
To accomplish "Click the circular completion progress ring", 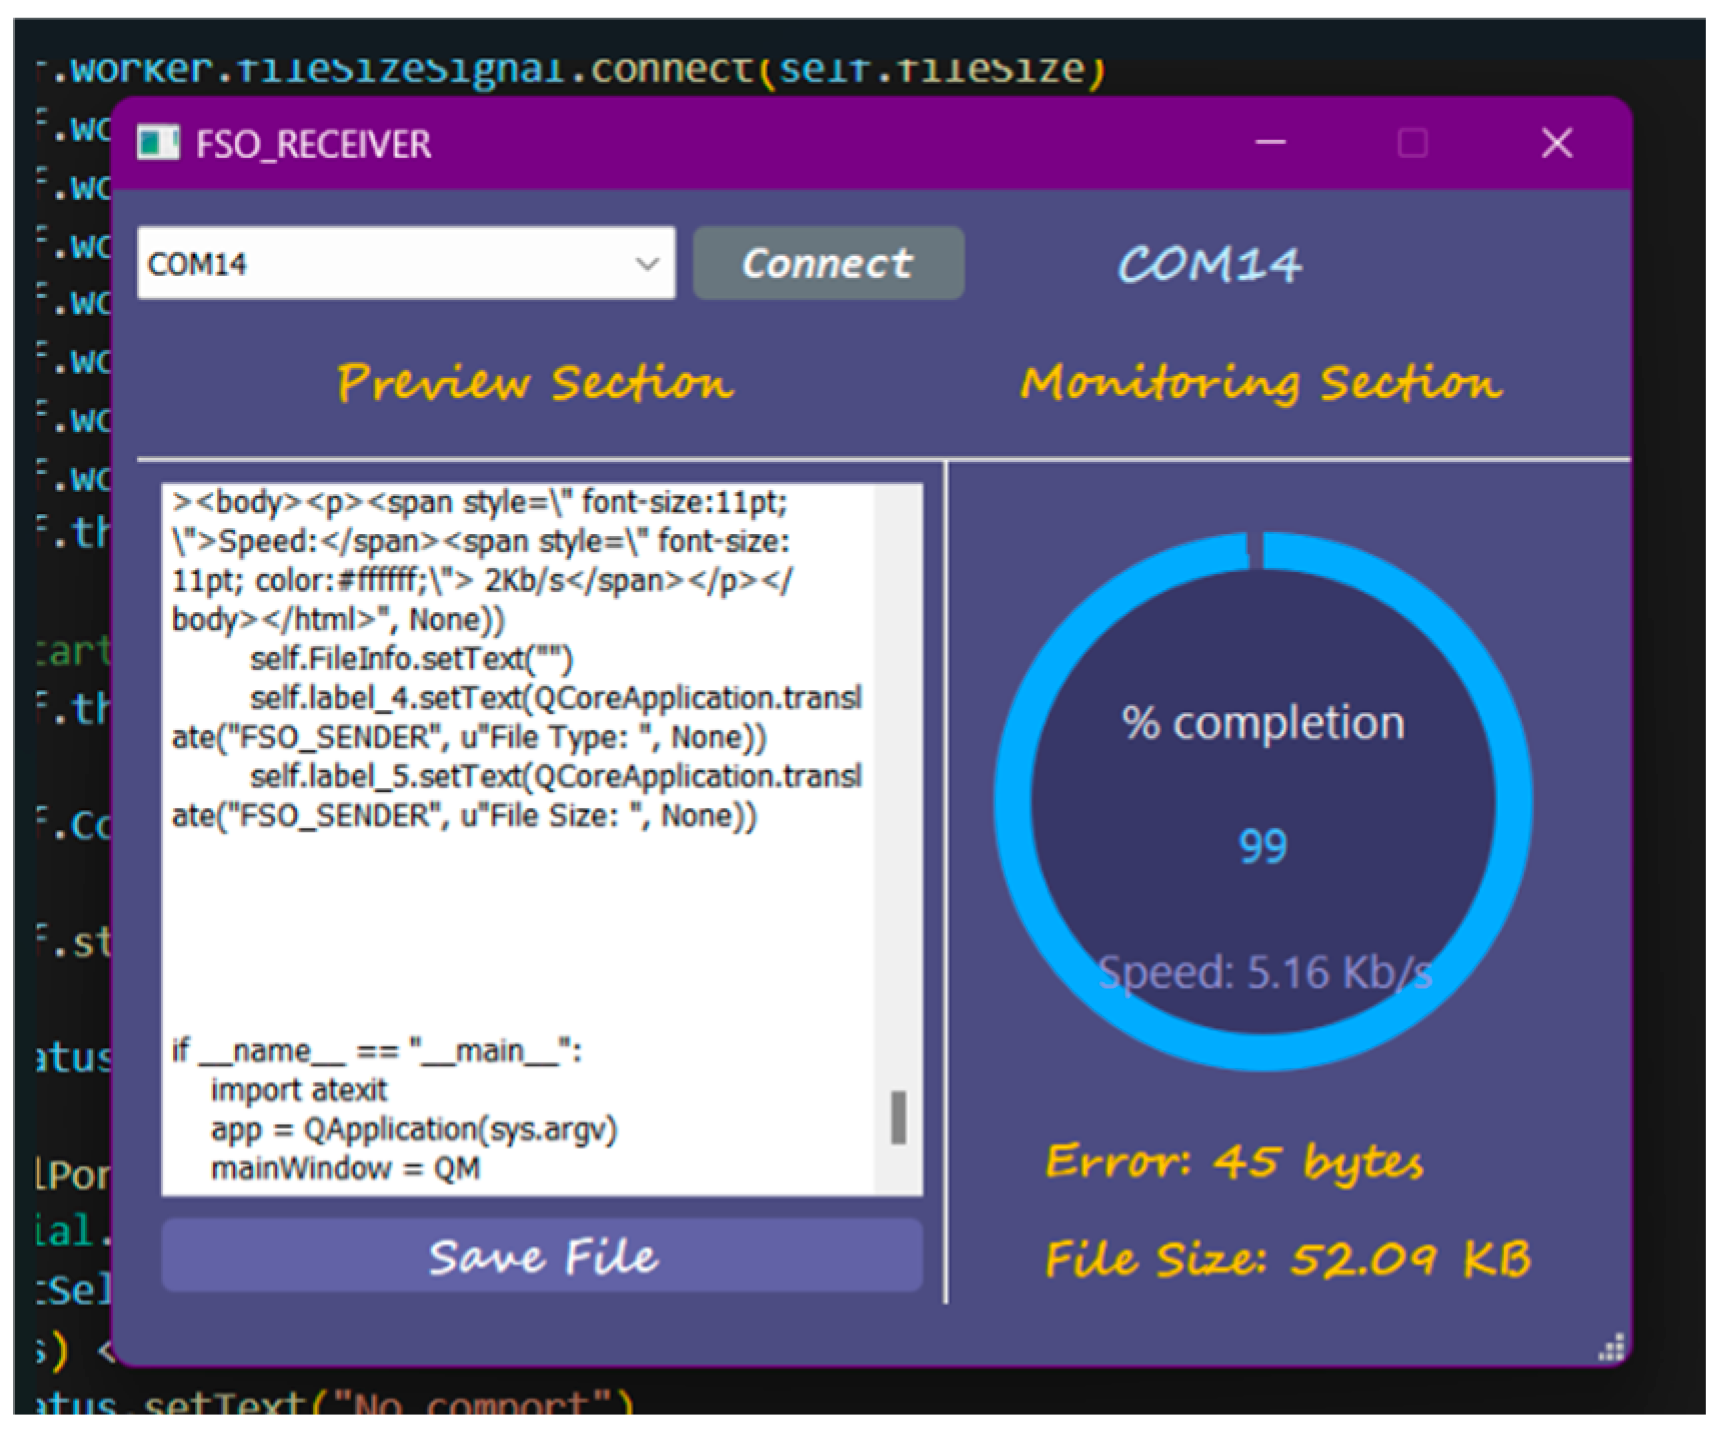I will pyautogui.click(x=1263, y=800).
